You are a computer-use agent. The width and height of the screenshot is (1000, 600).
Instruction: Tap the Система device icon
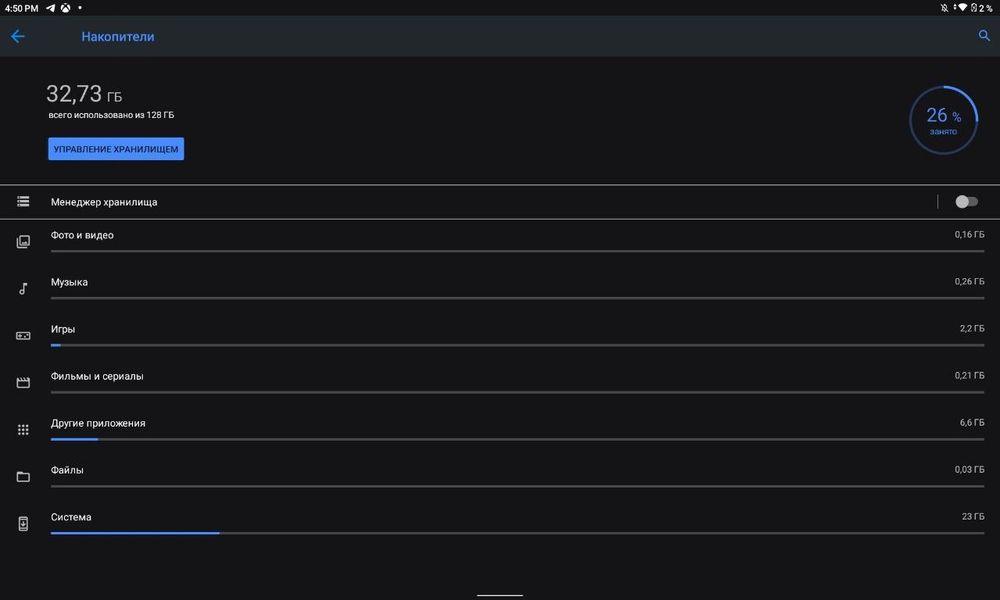point(23,524)
